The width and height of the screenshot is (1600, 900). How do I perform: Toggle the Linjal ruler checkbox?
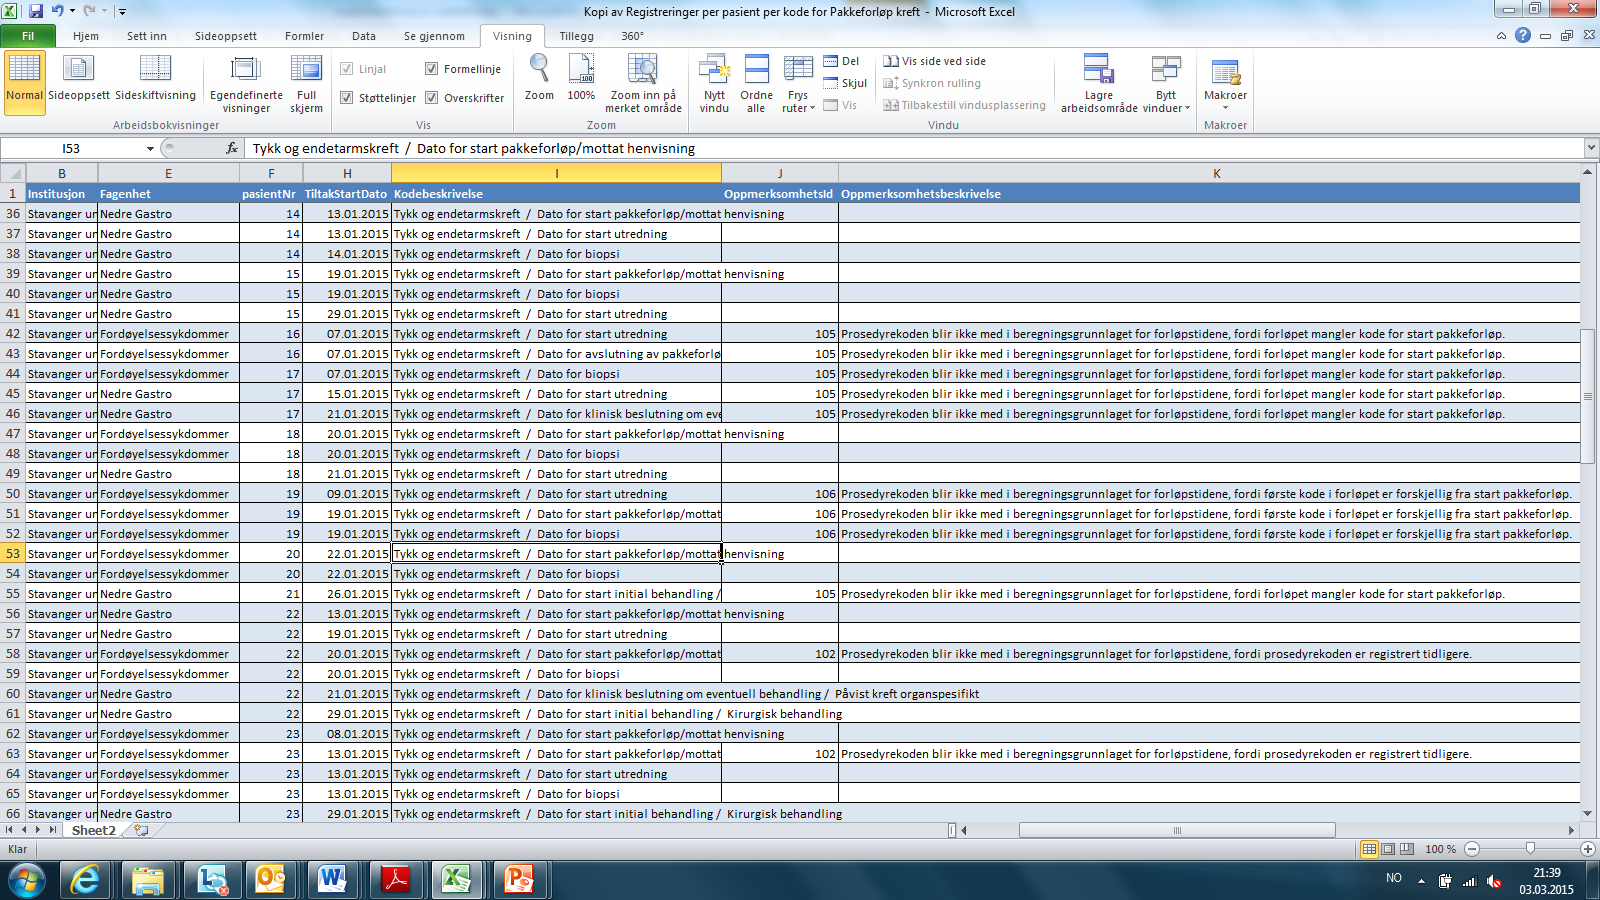click(x=347, y=69)
